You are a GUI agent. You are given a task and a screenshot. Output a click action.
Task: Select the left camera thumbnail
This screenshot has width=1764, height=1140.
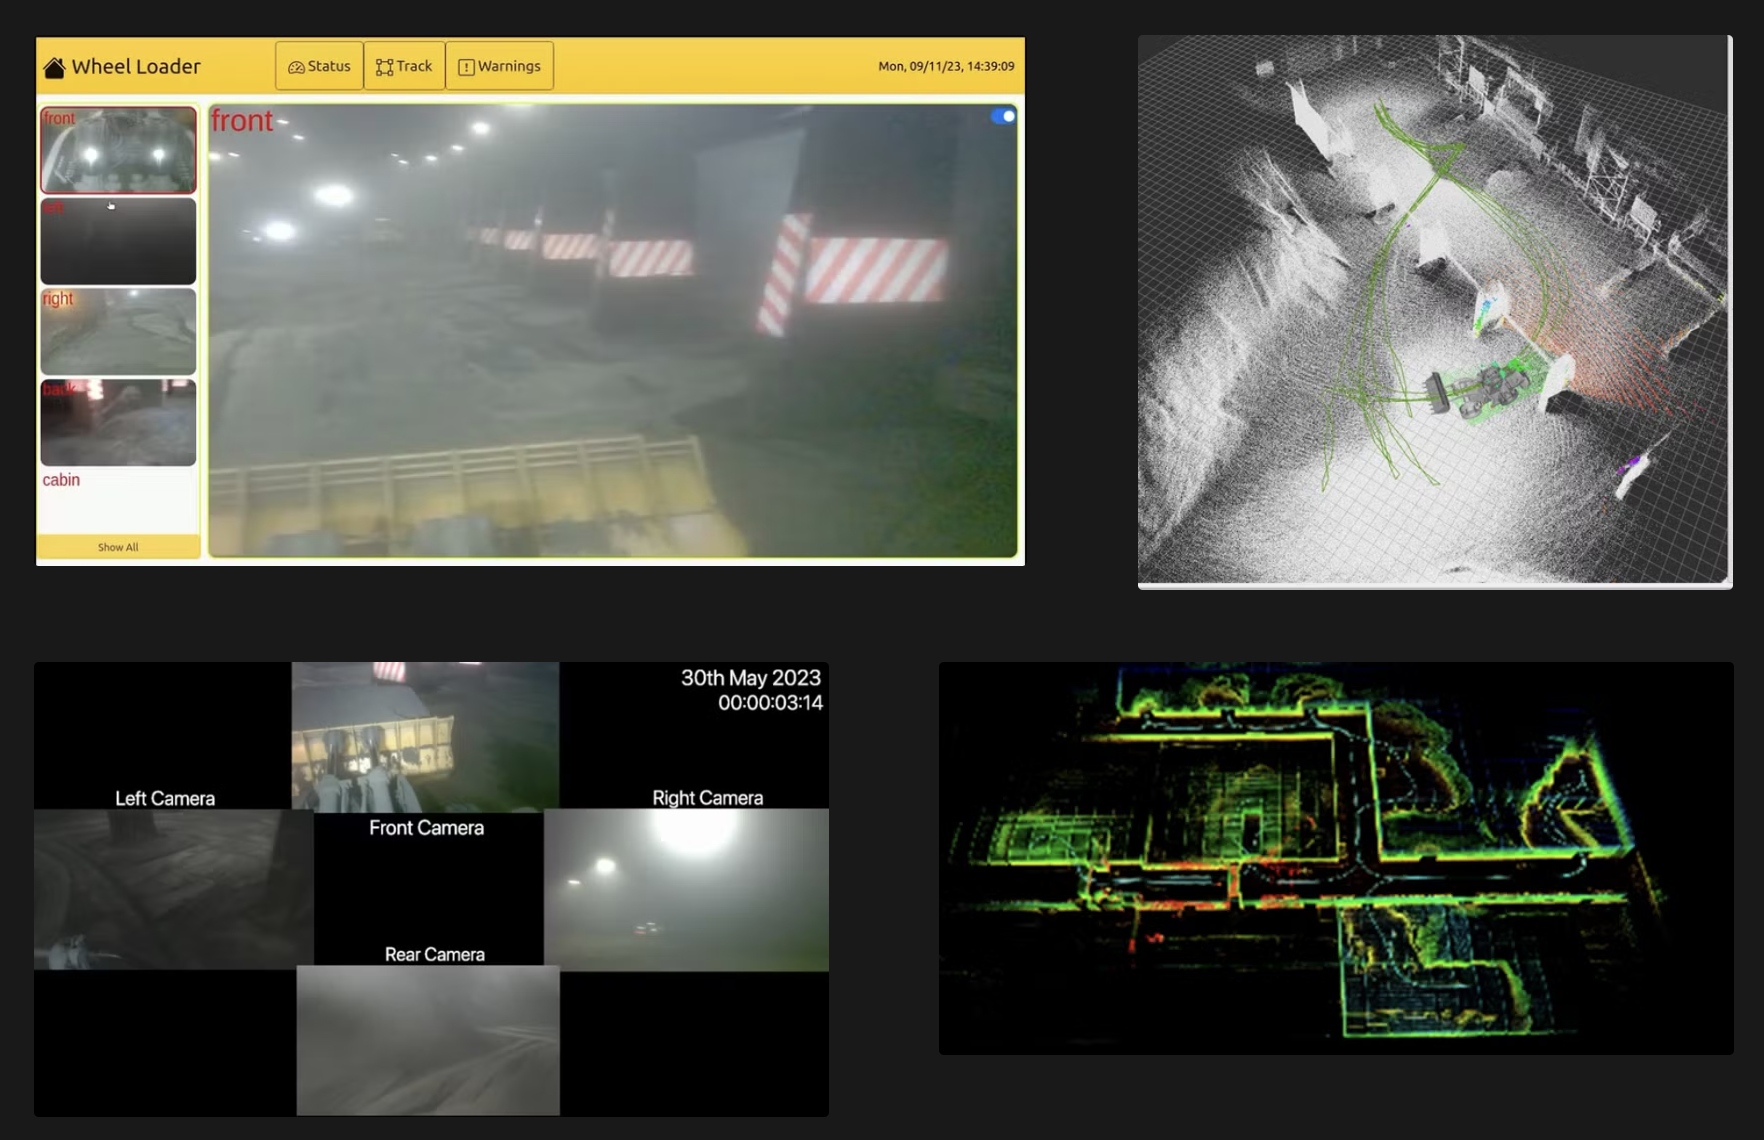pos(118,241)
